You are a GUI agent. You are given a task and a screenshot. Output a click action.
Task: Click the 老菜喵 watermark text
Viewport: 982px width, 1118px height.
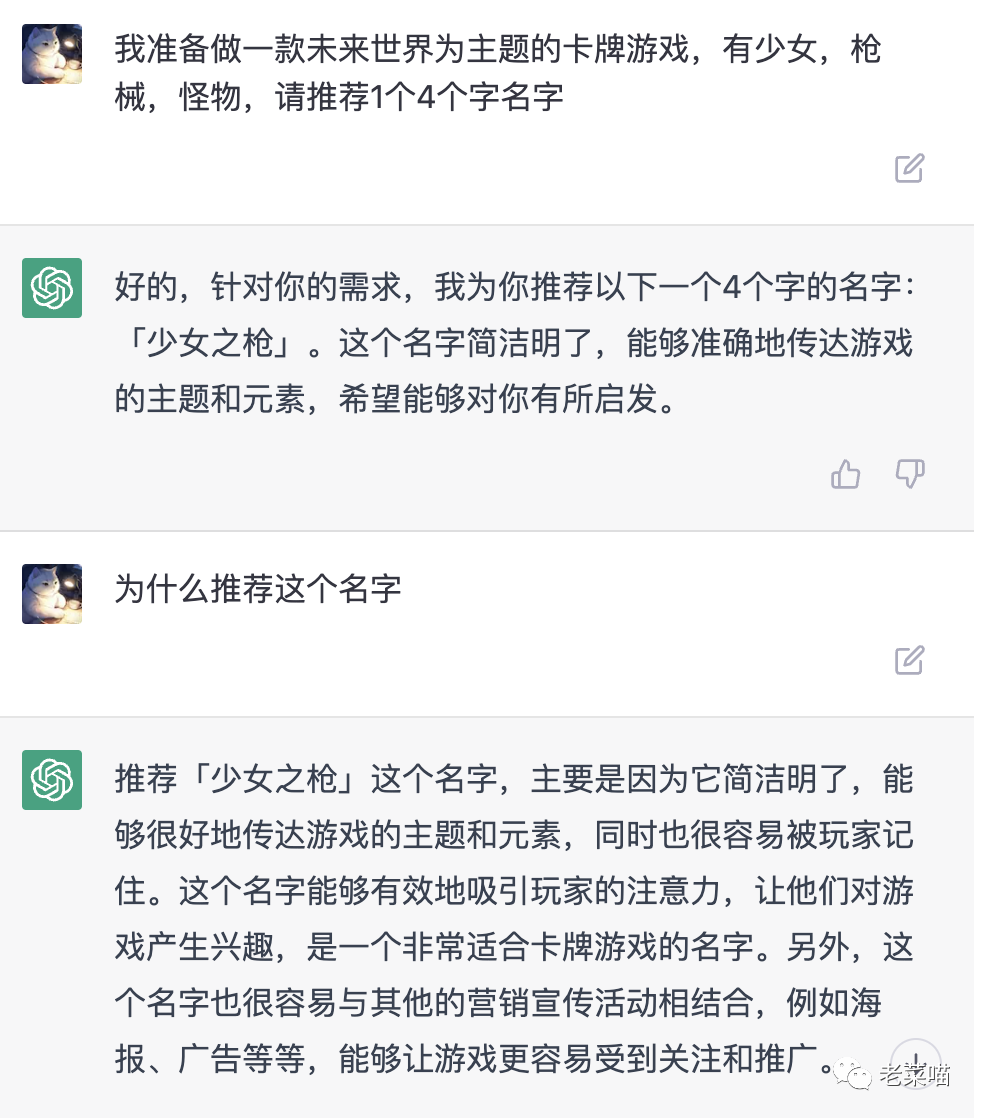click(x=915, y=1075)
